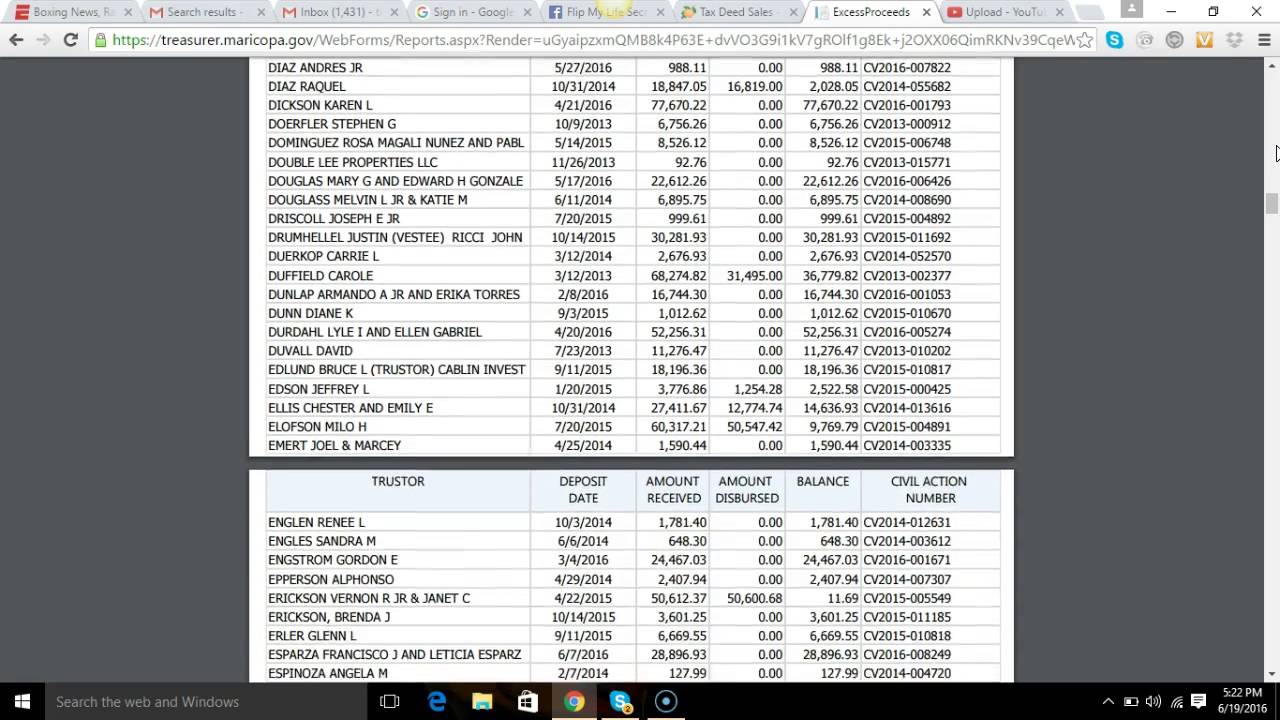The image size is (1280, 720).
Task: Click the 77,670.22 amount received for Dickson
Action: click(x=679, y=105)
